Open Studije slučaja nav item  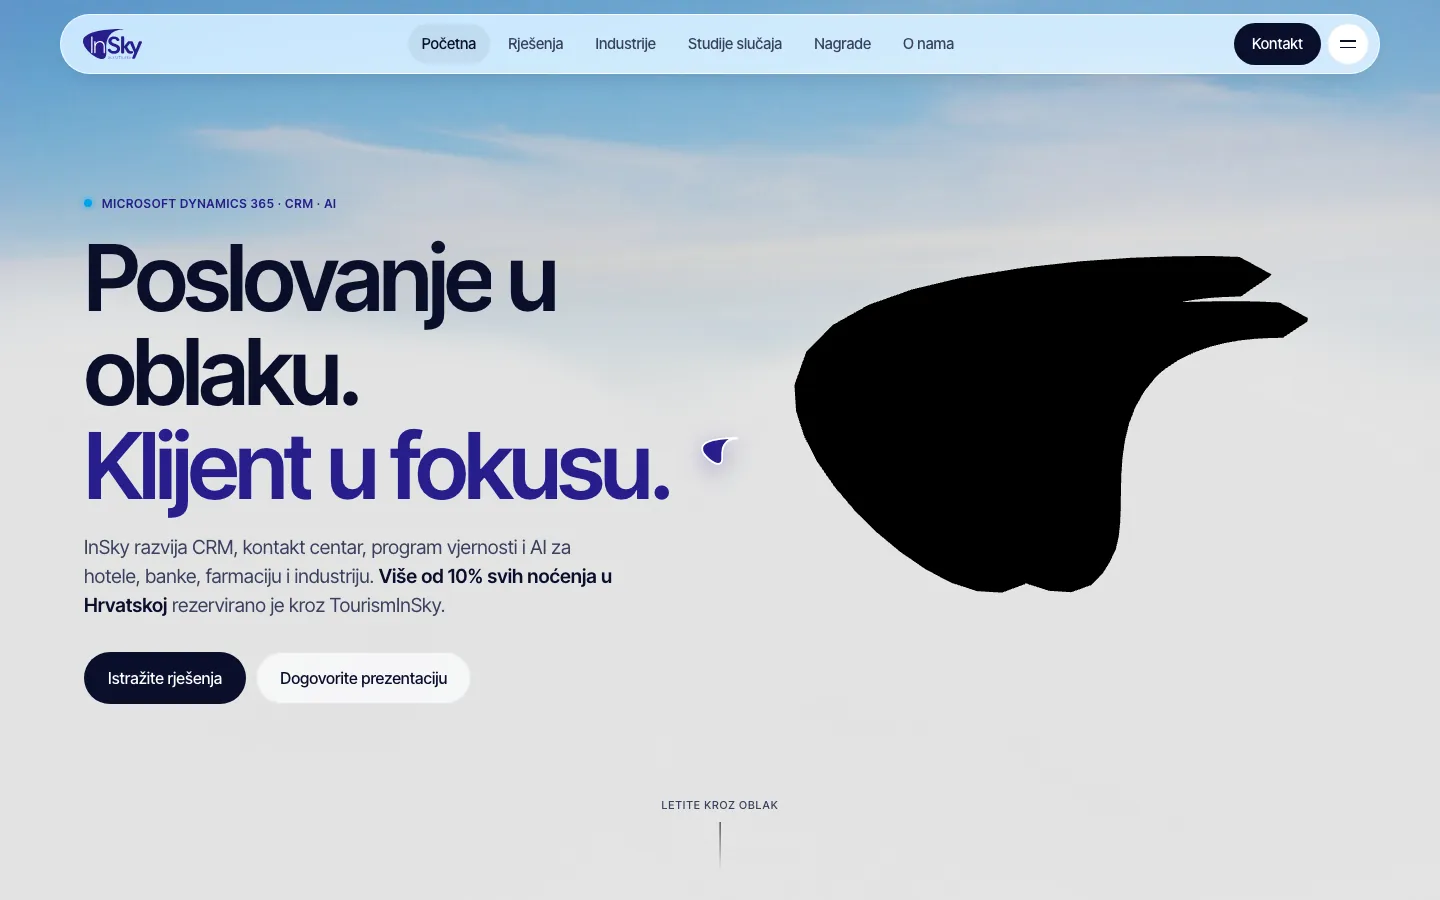coord(735,44)
